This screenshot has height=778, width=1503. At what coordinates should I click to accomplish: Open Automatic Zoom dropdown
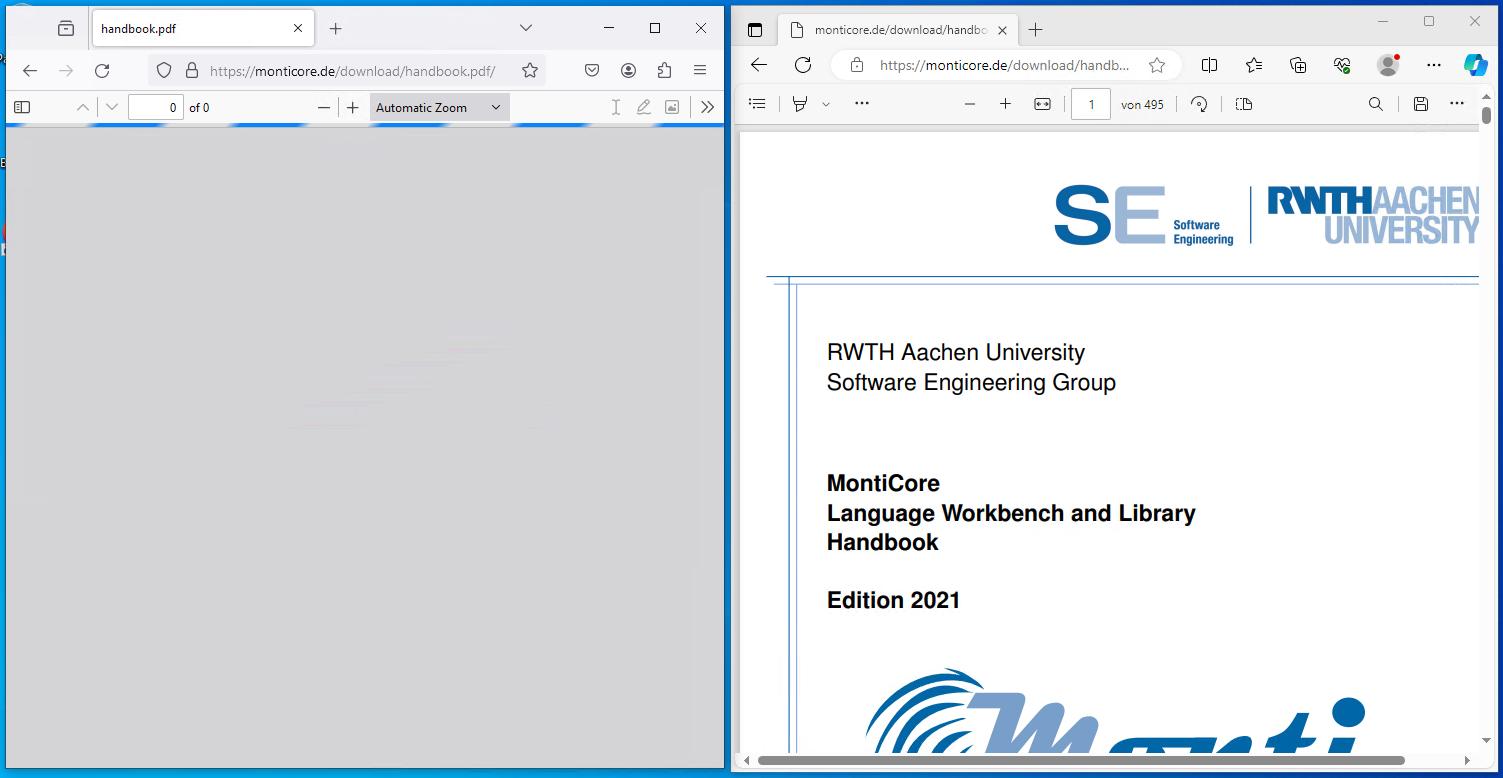pyautogui.click(x=439, y=107)
